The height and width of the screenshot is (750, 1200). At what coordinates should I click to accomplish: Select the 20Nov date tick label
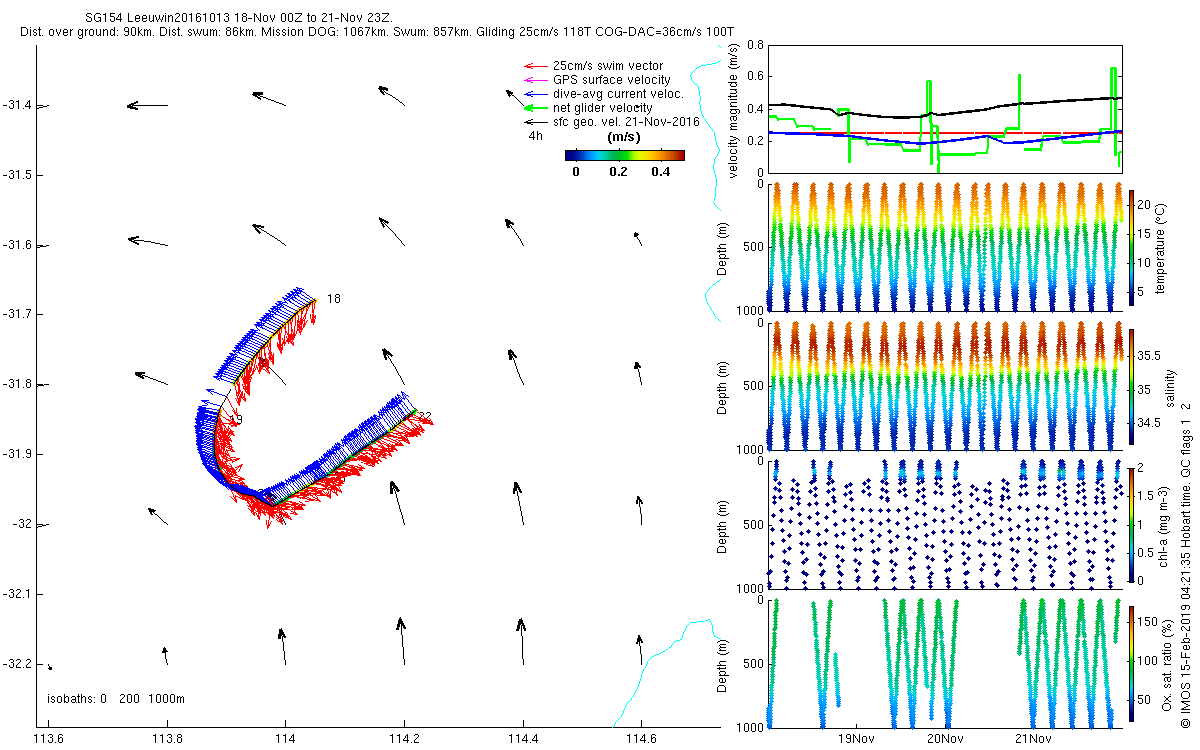[x=945, y=740]
